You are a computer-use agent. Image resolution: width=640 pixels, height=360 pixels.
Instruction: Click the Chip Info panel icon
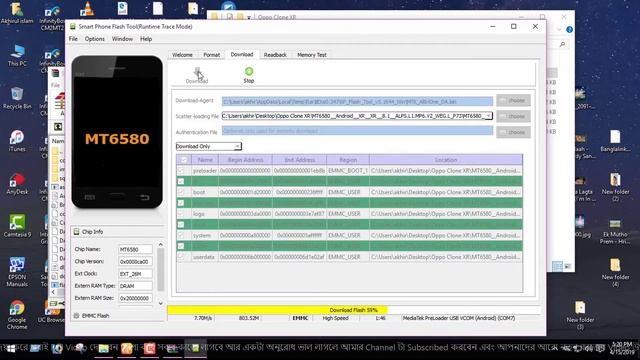tap(76, 232)
